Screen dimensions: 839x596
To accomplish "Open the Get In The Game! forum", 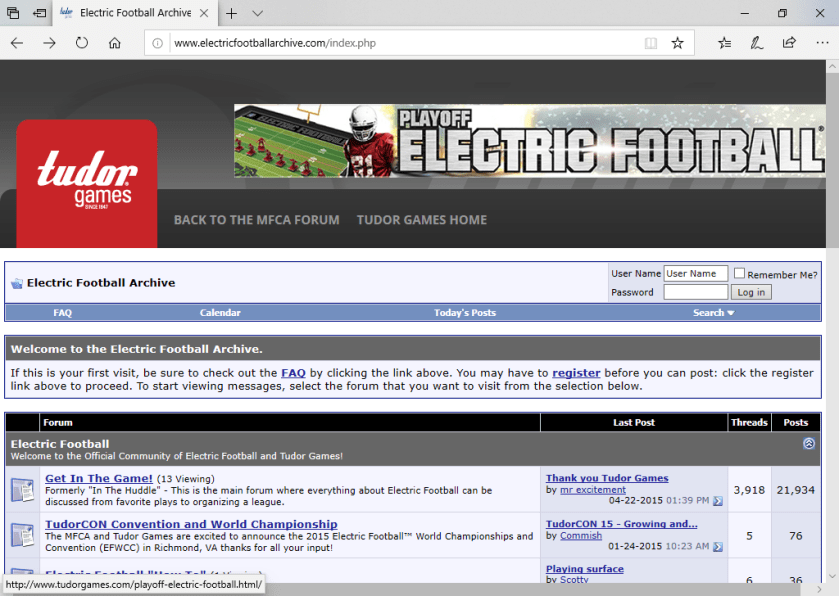I will [x=99, y=478].
